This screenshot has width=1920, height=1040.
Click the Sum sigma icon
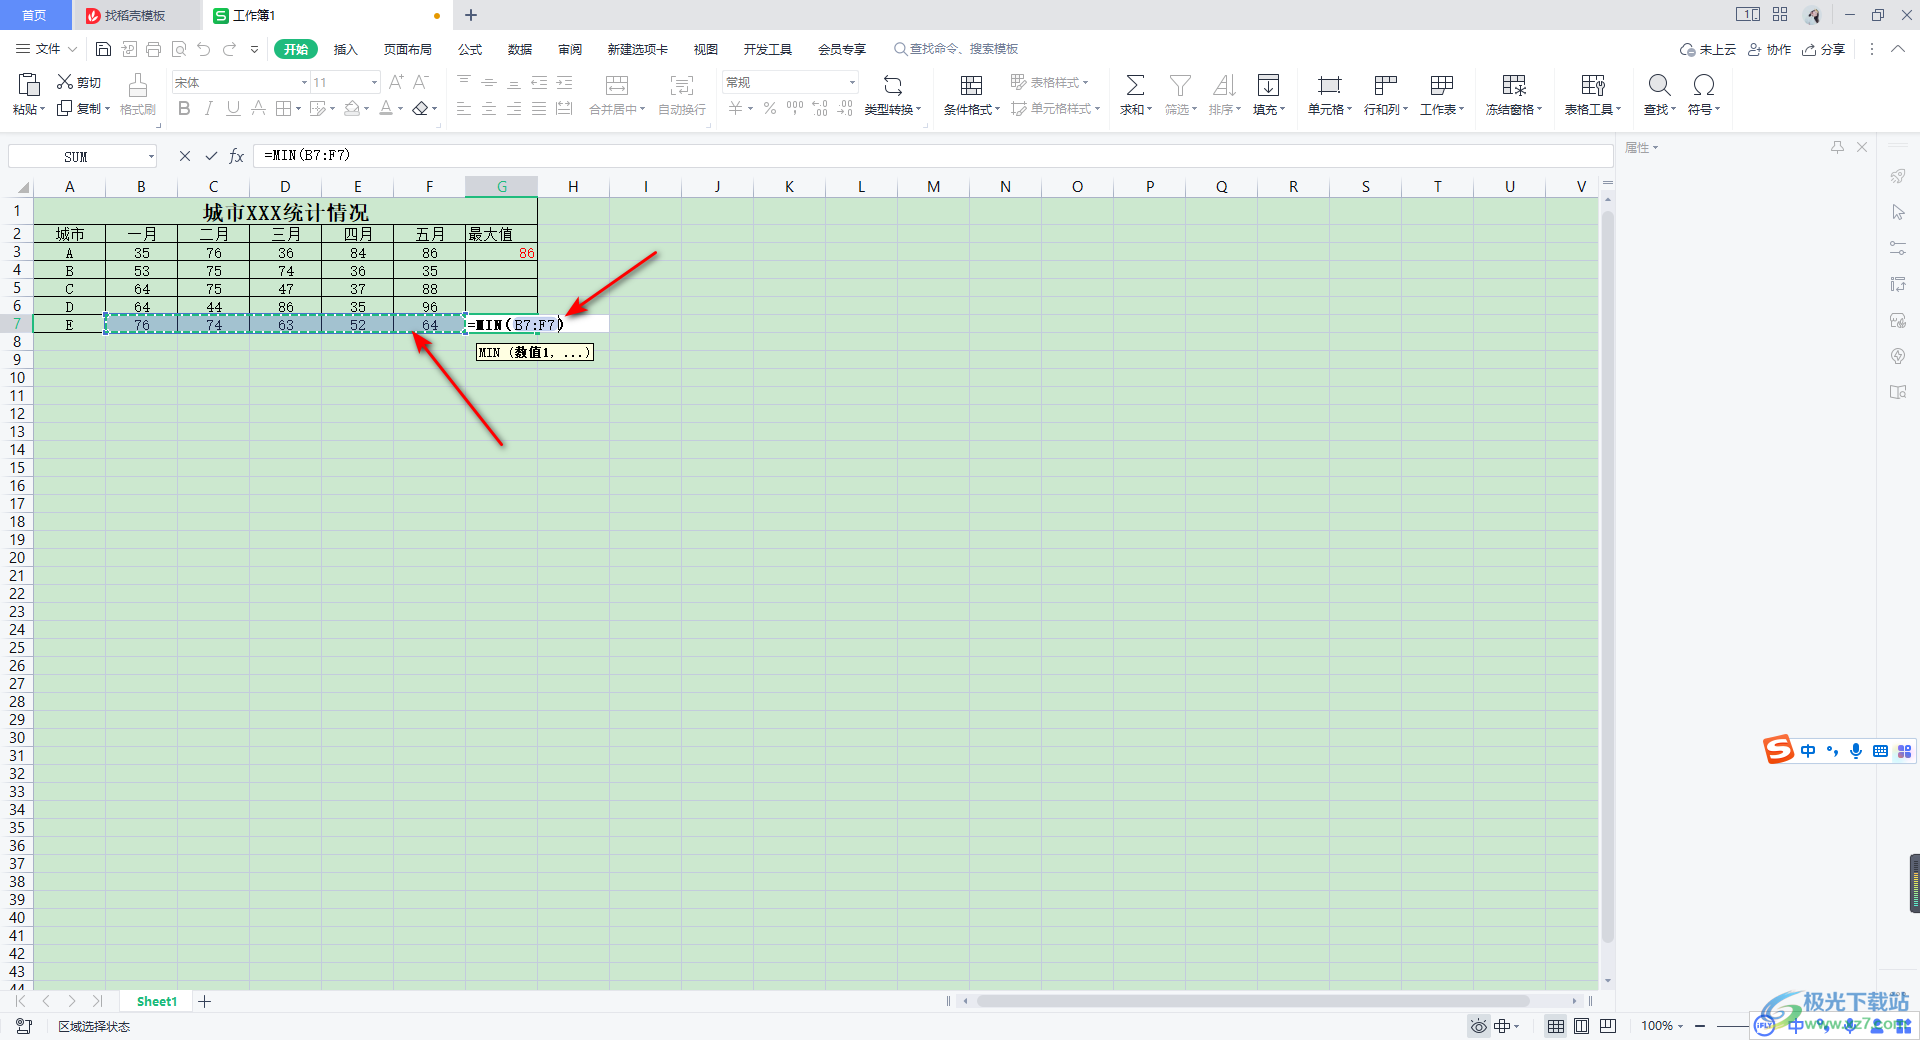pyautogui.click(x=1135, y=86)
